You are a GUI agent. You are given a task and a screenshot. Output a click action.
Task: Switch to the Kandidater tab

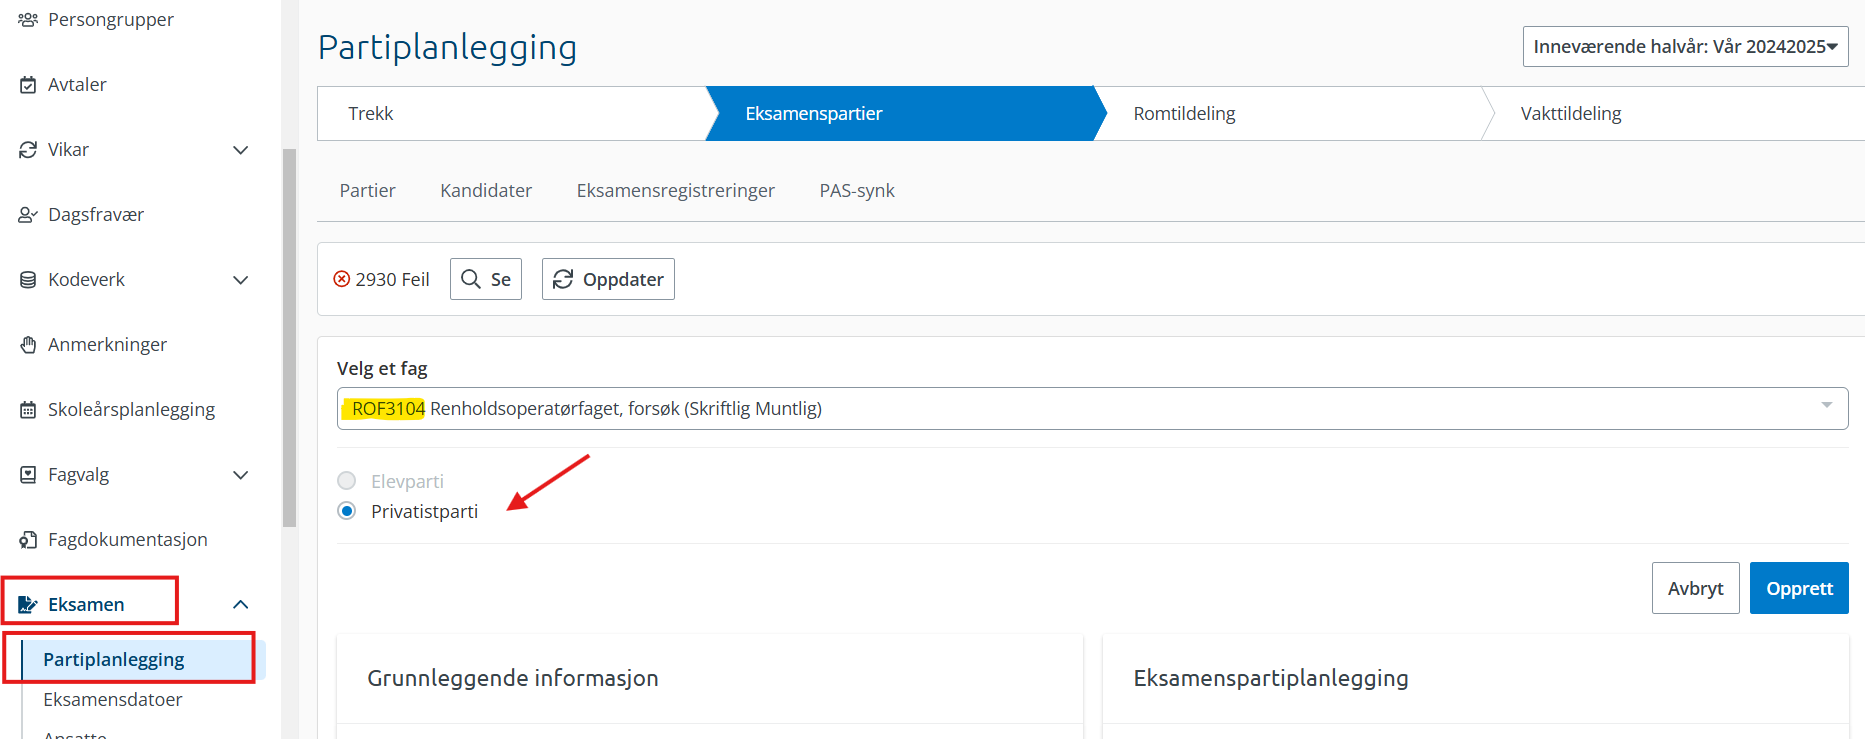[x=486, y=191]
